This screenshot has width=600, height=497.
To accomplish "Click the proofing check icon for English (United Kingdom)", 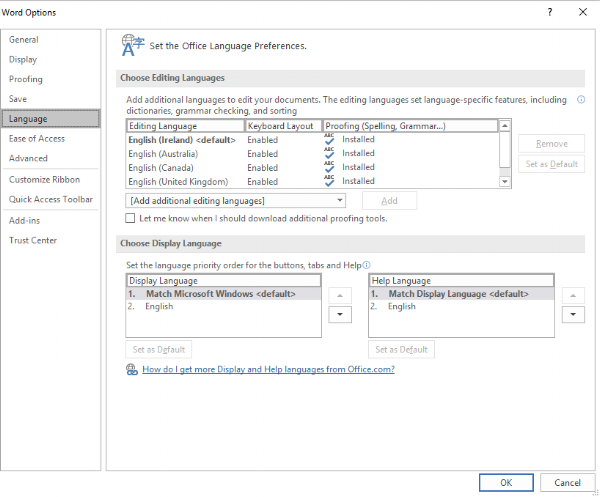I will (x=329, y=181).
